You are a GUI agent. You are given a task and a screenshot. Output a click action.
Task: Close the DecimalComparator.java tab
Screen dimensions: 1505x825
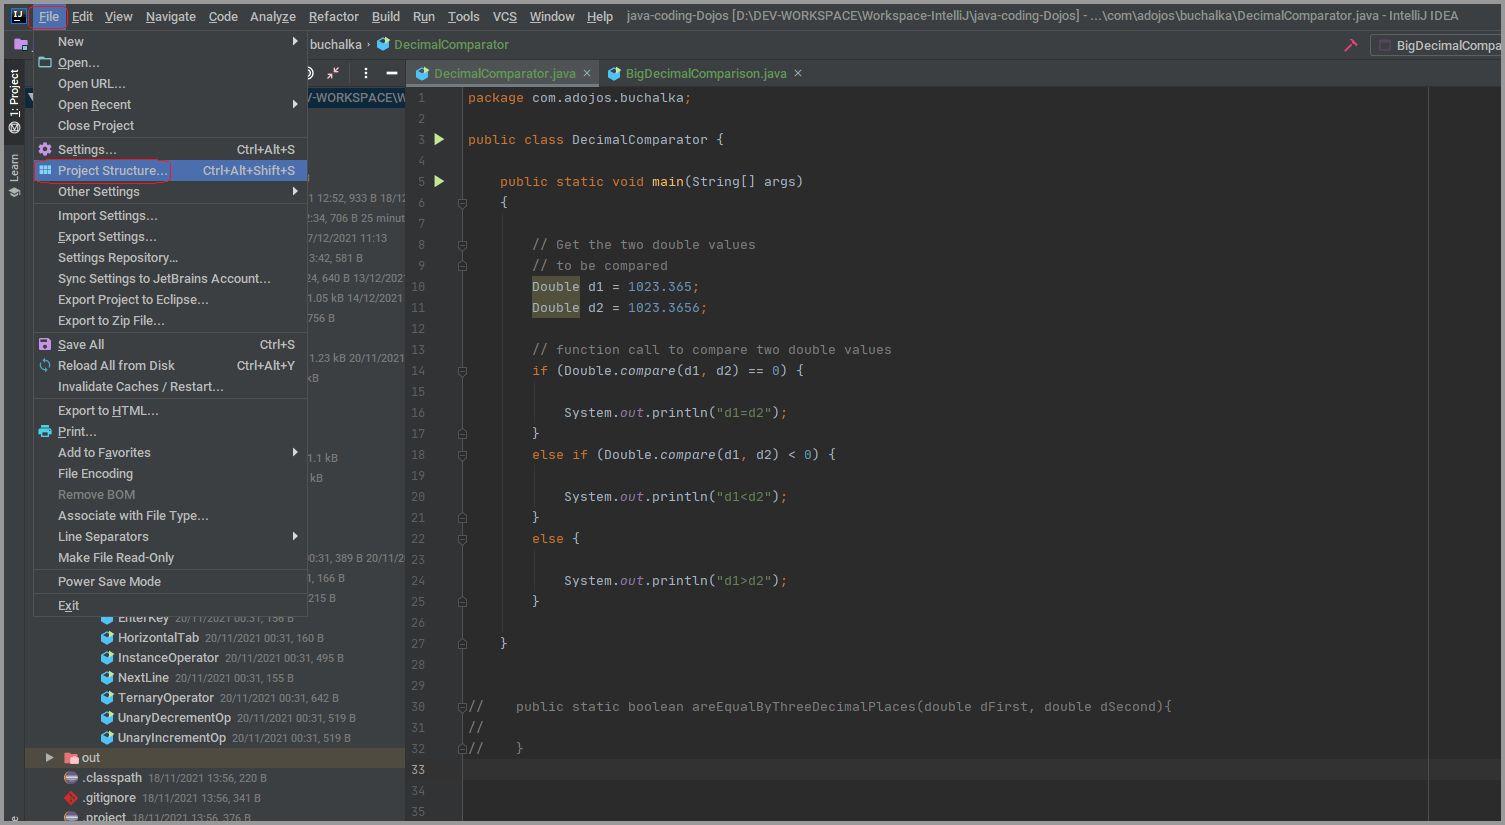[x=587, y=73]
